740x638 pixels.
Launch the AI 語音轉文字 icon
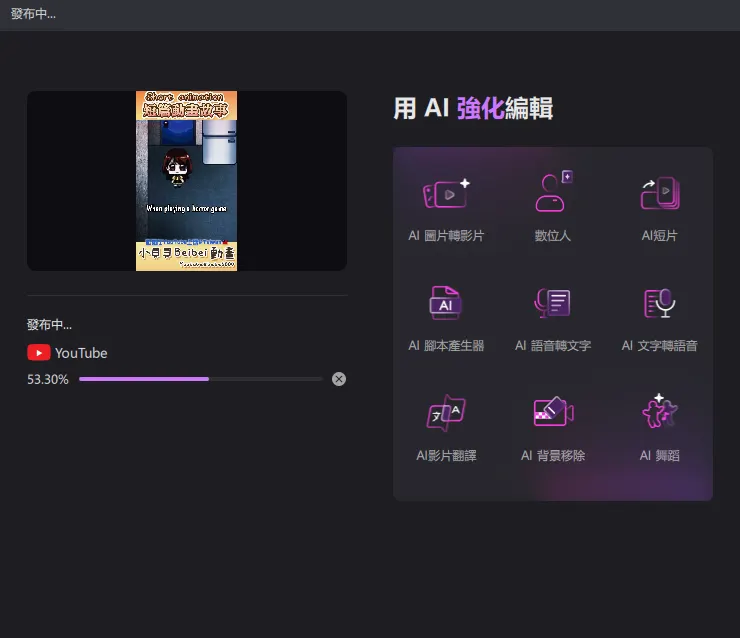click(x=553, y=303)
